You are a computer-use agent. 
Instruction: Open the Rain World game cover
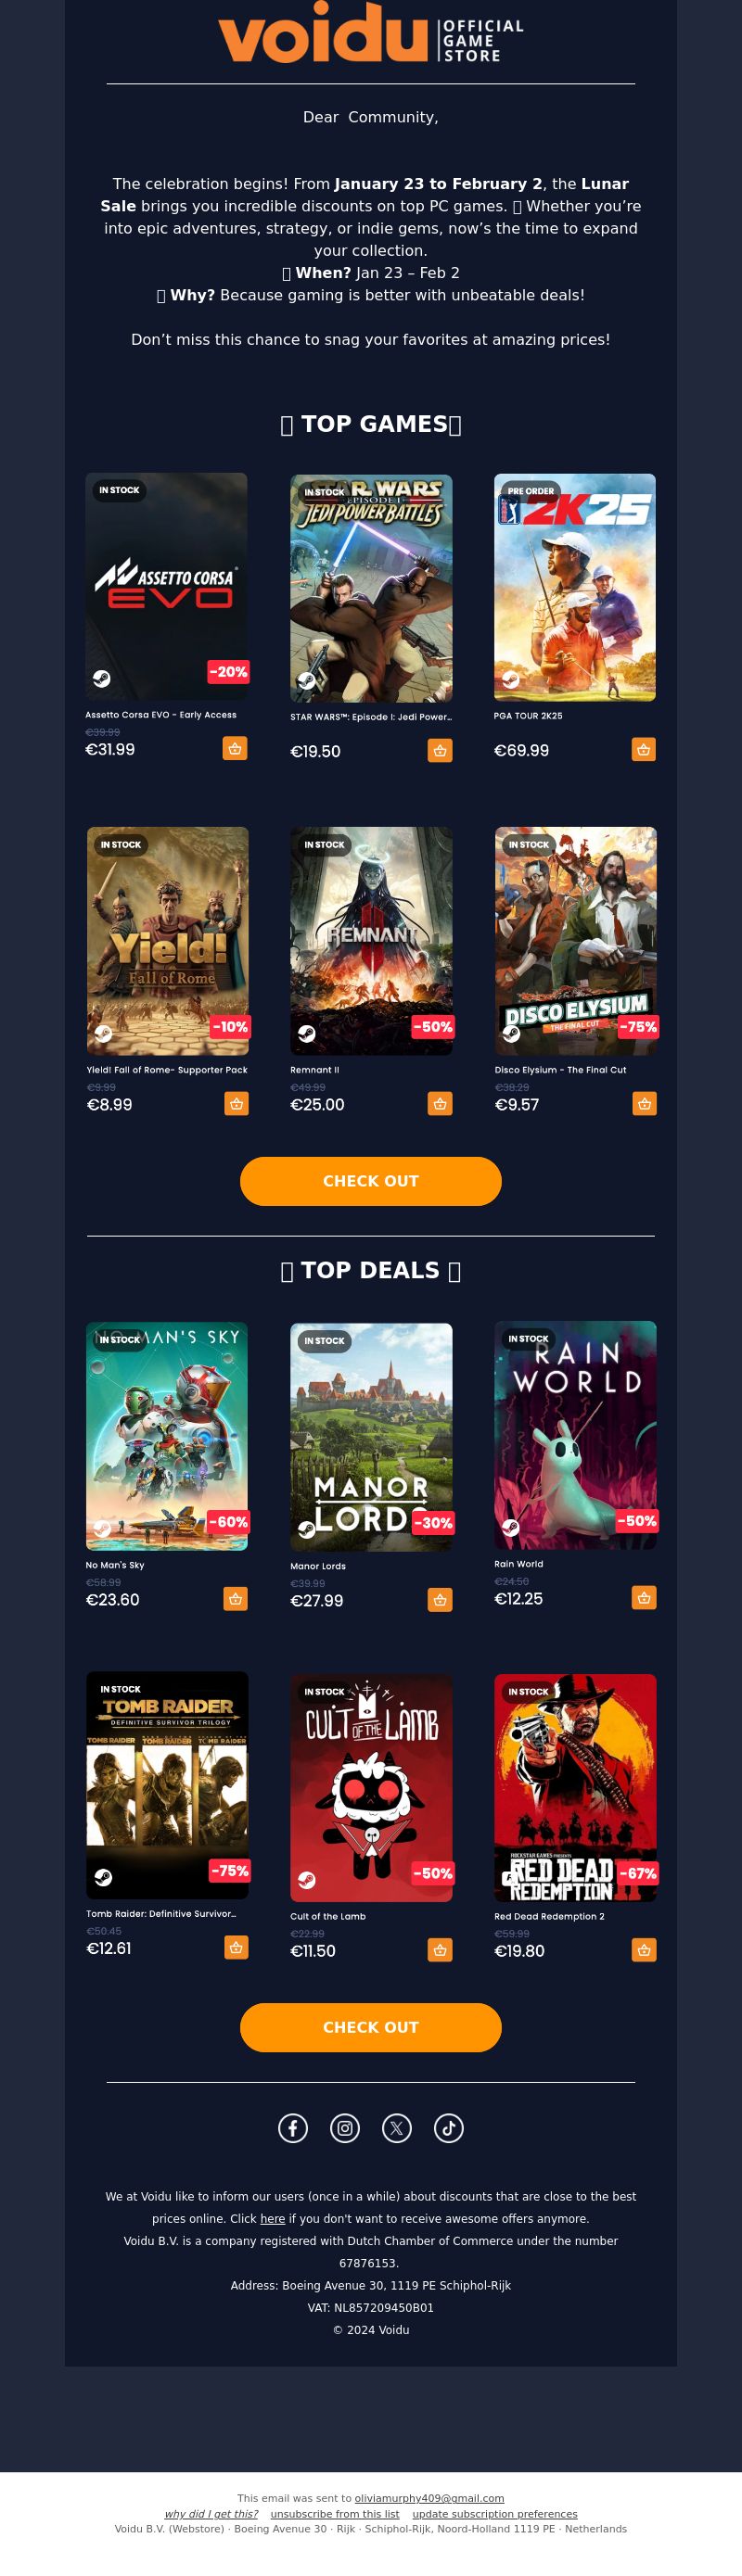pyautogui.click(x=575, y=1435)
